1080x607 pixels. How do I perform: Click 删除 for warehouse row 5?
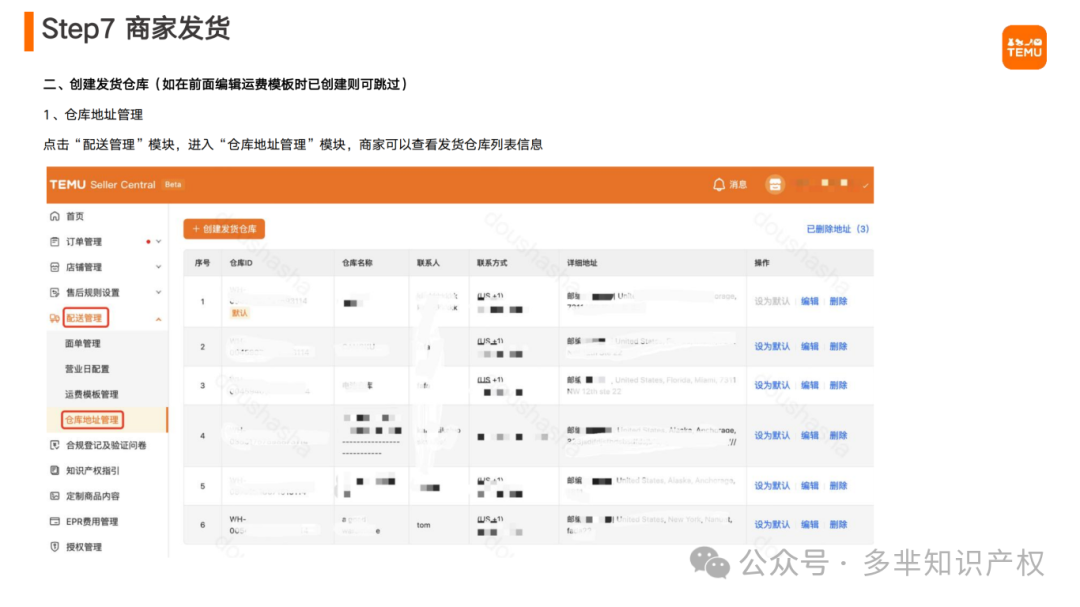pyautogui.click(x=838, y=486)
